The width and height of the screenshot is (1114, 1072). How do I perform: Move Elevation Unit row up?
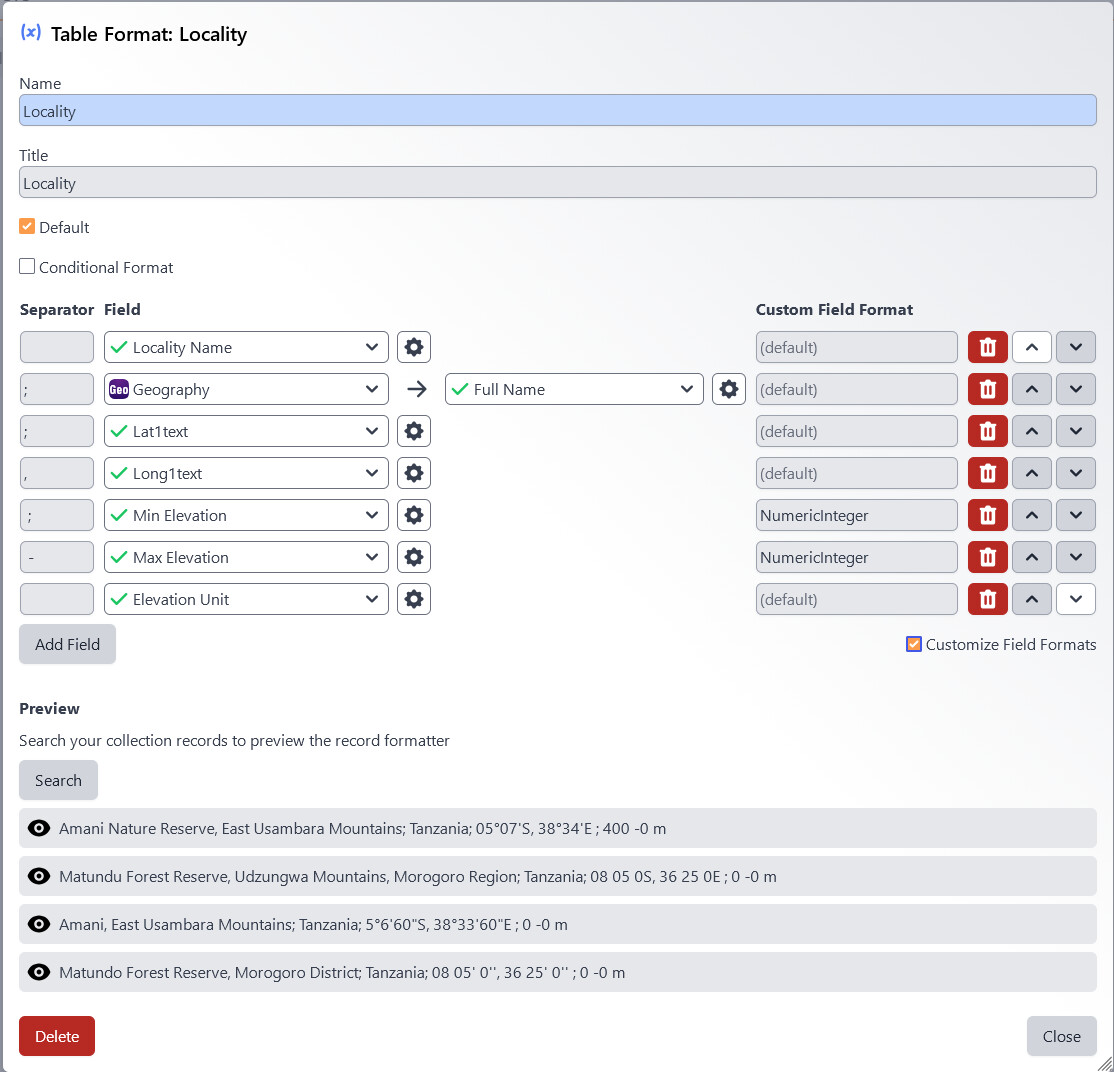coord(1032,599)
